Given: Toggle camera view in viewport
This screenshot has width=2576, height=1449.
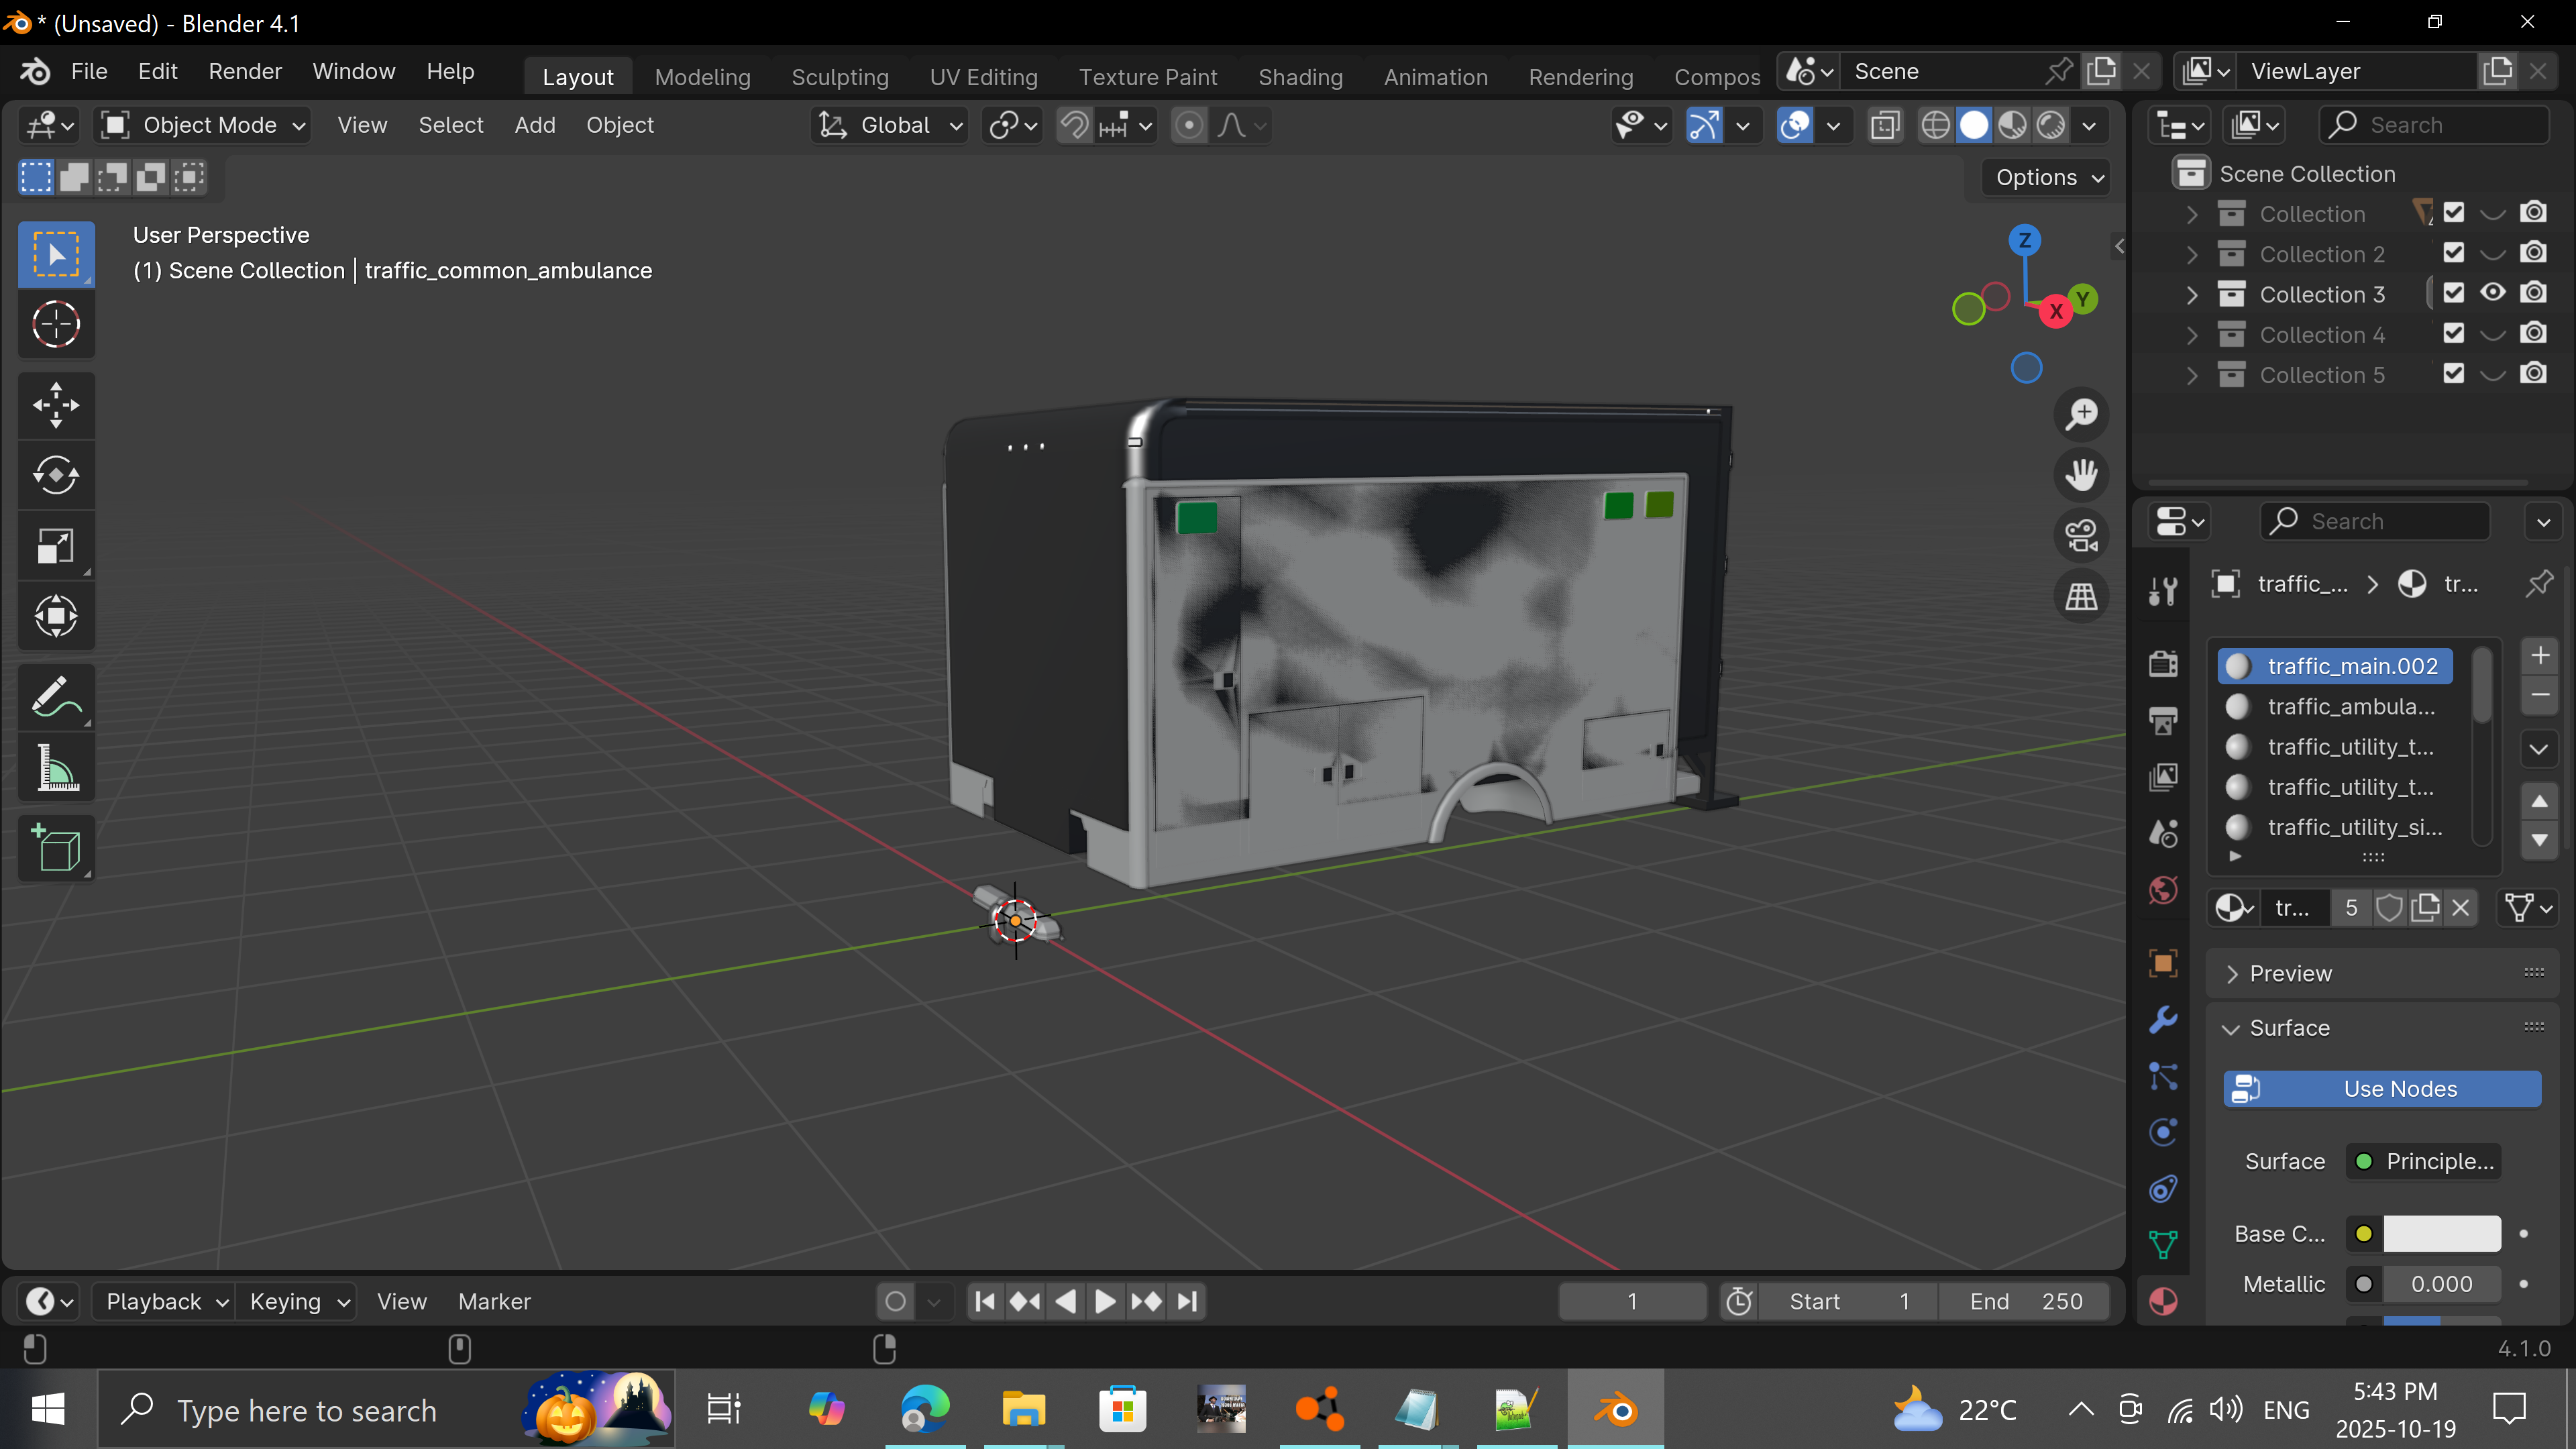Looking at the screenshot, I should (2082, 535).
